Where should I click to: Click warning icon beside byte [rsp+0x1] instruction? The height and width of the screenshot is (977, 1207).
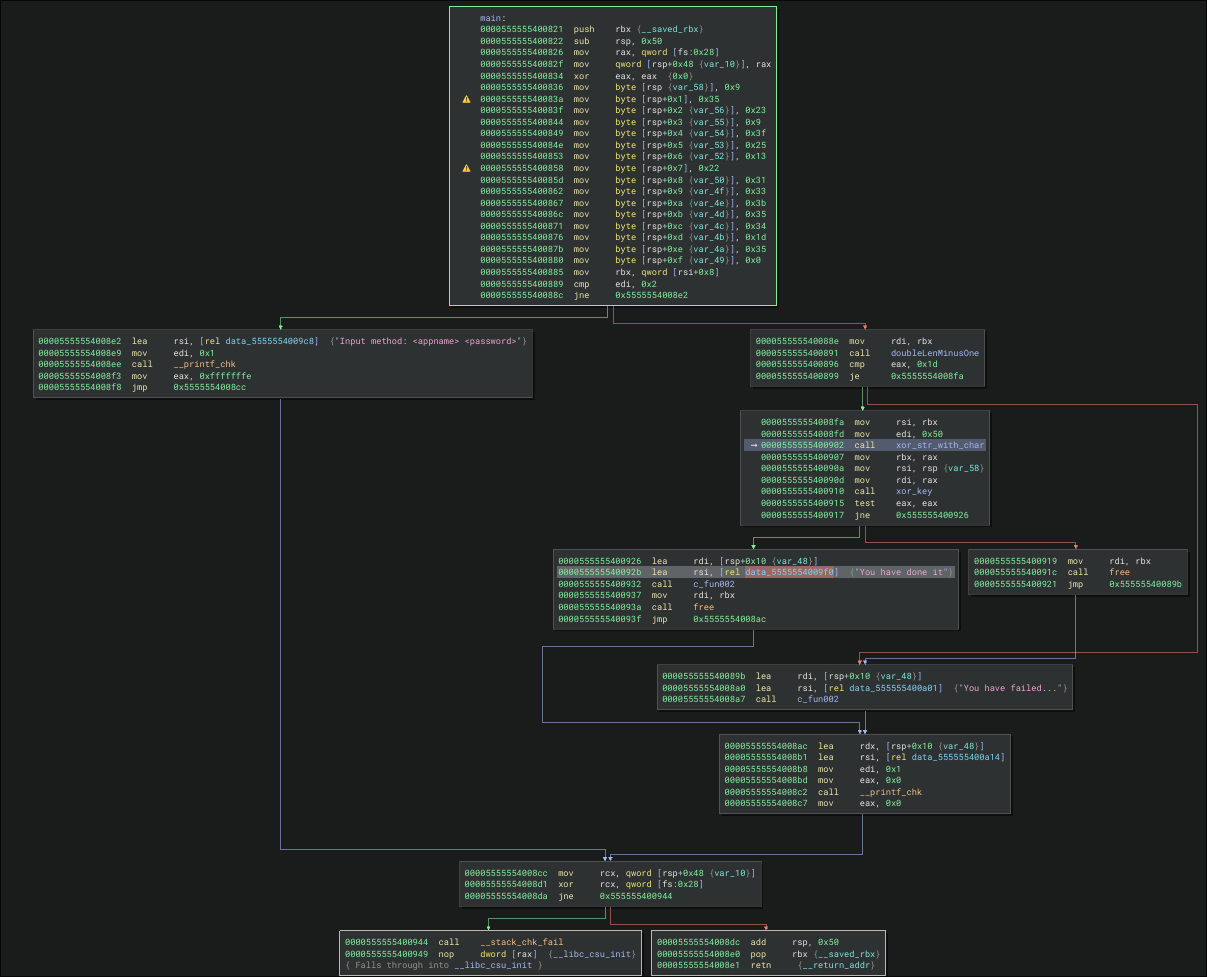466,99
